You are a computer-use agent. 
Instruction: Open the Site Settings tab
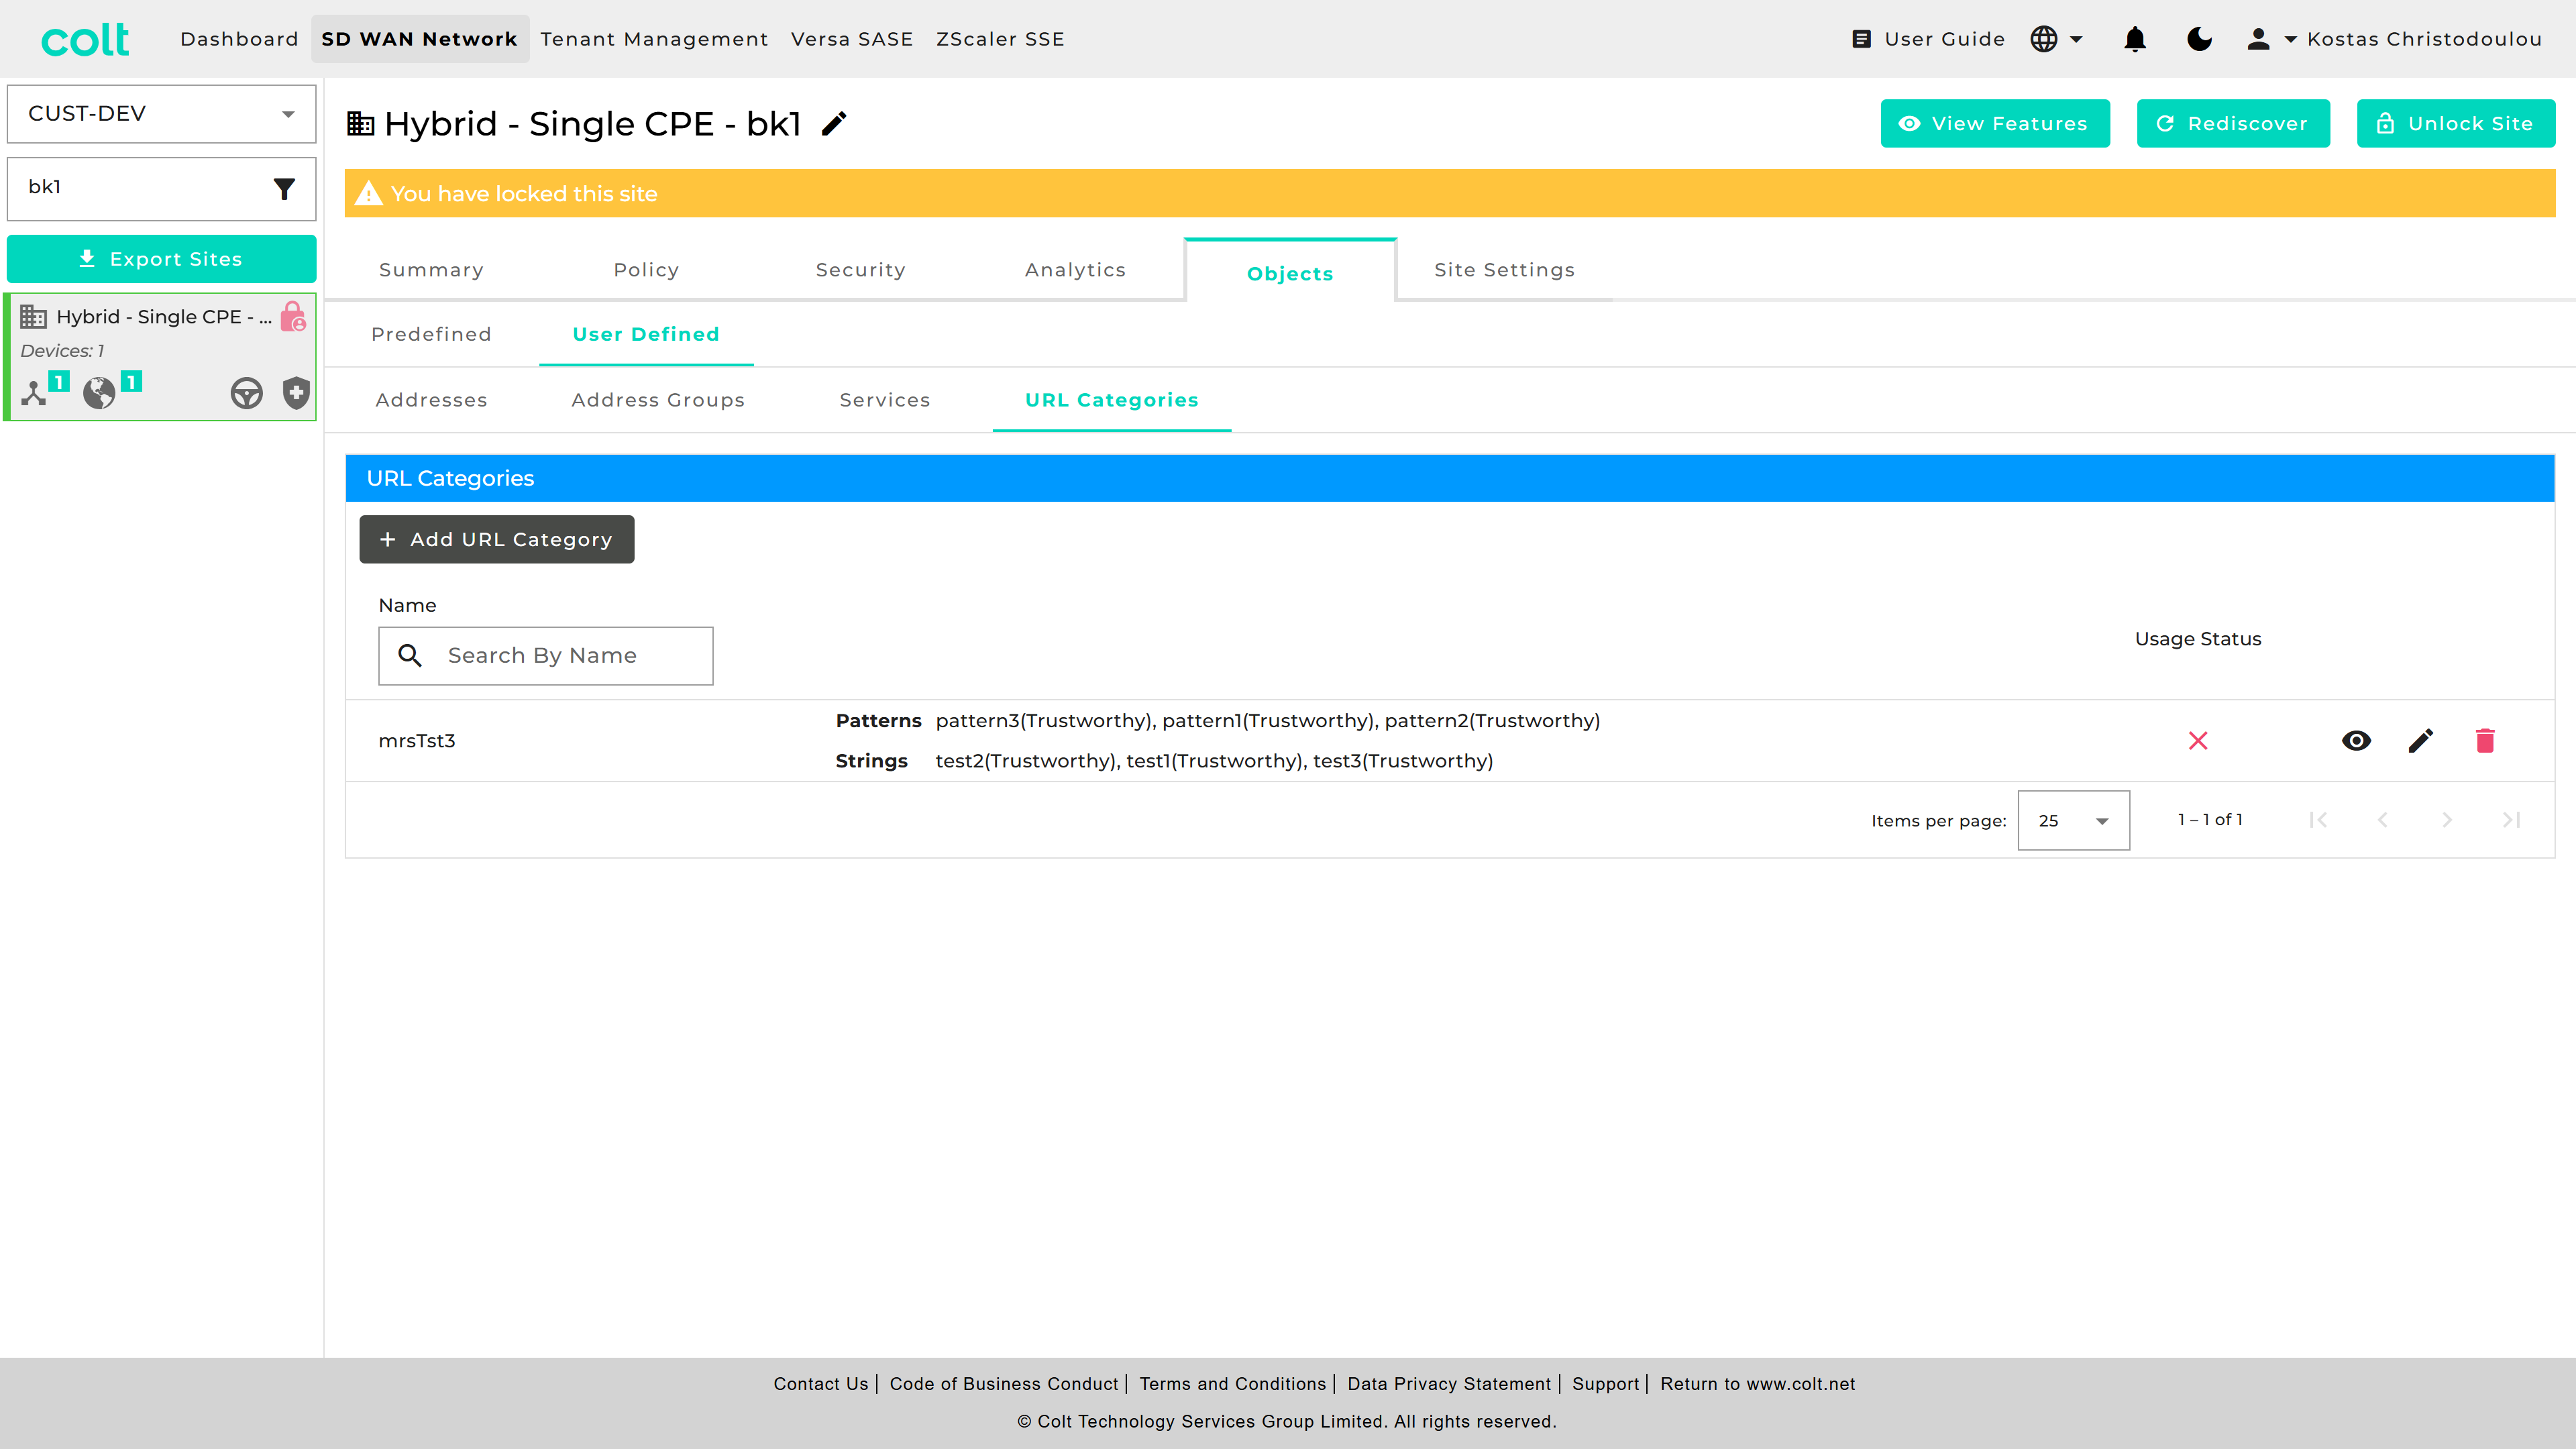1504,270
